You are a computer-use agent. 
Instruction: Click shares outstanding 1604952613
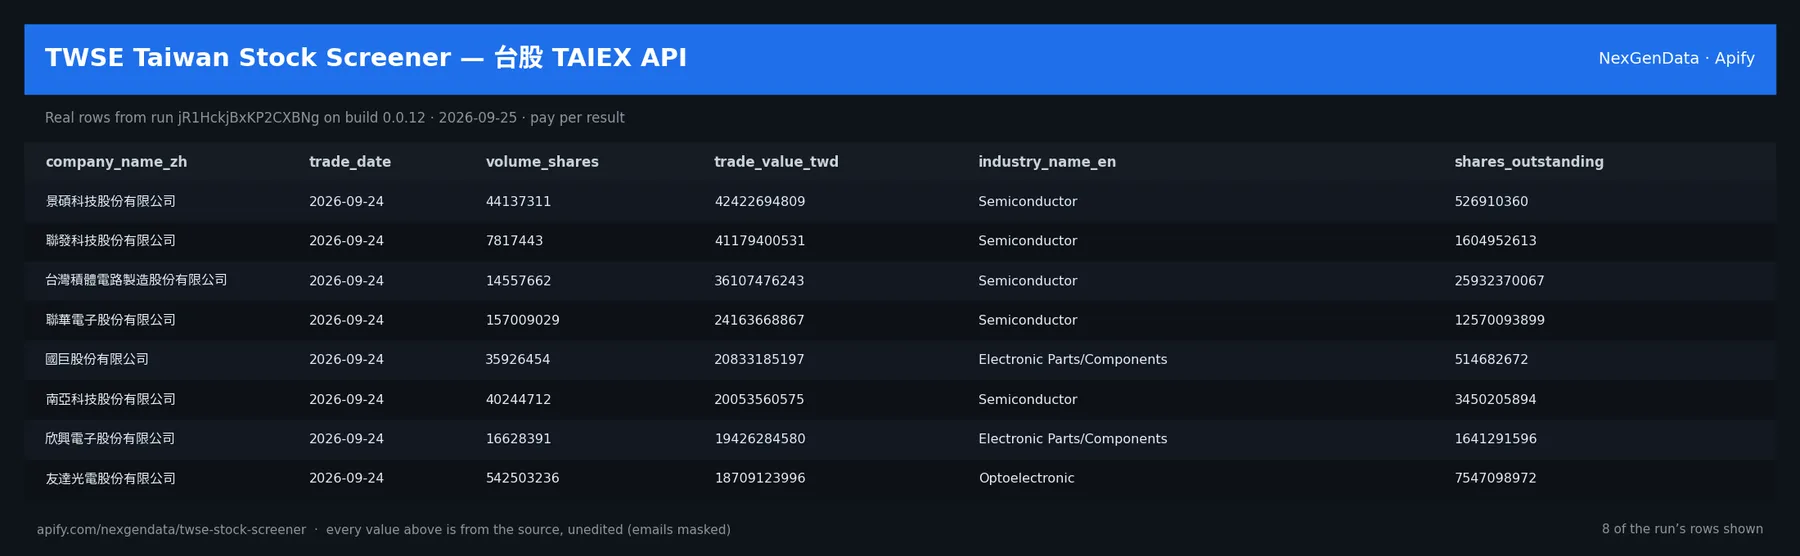click(1495, 241)
